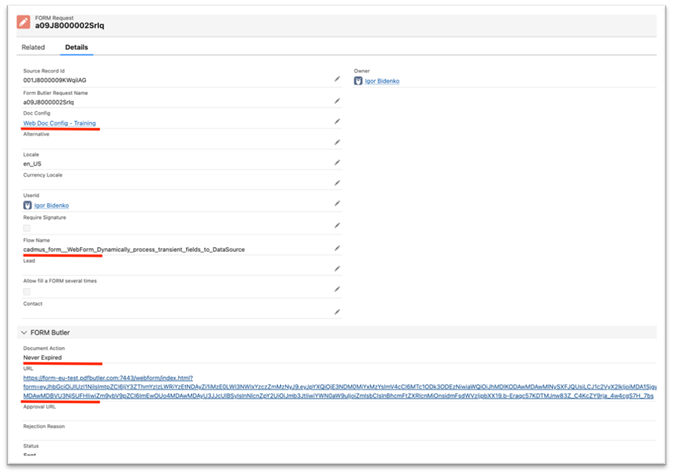673x474 pixels.
Task: Click edit pencil beside Contact field
Action: click(x=338, y=311)
